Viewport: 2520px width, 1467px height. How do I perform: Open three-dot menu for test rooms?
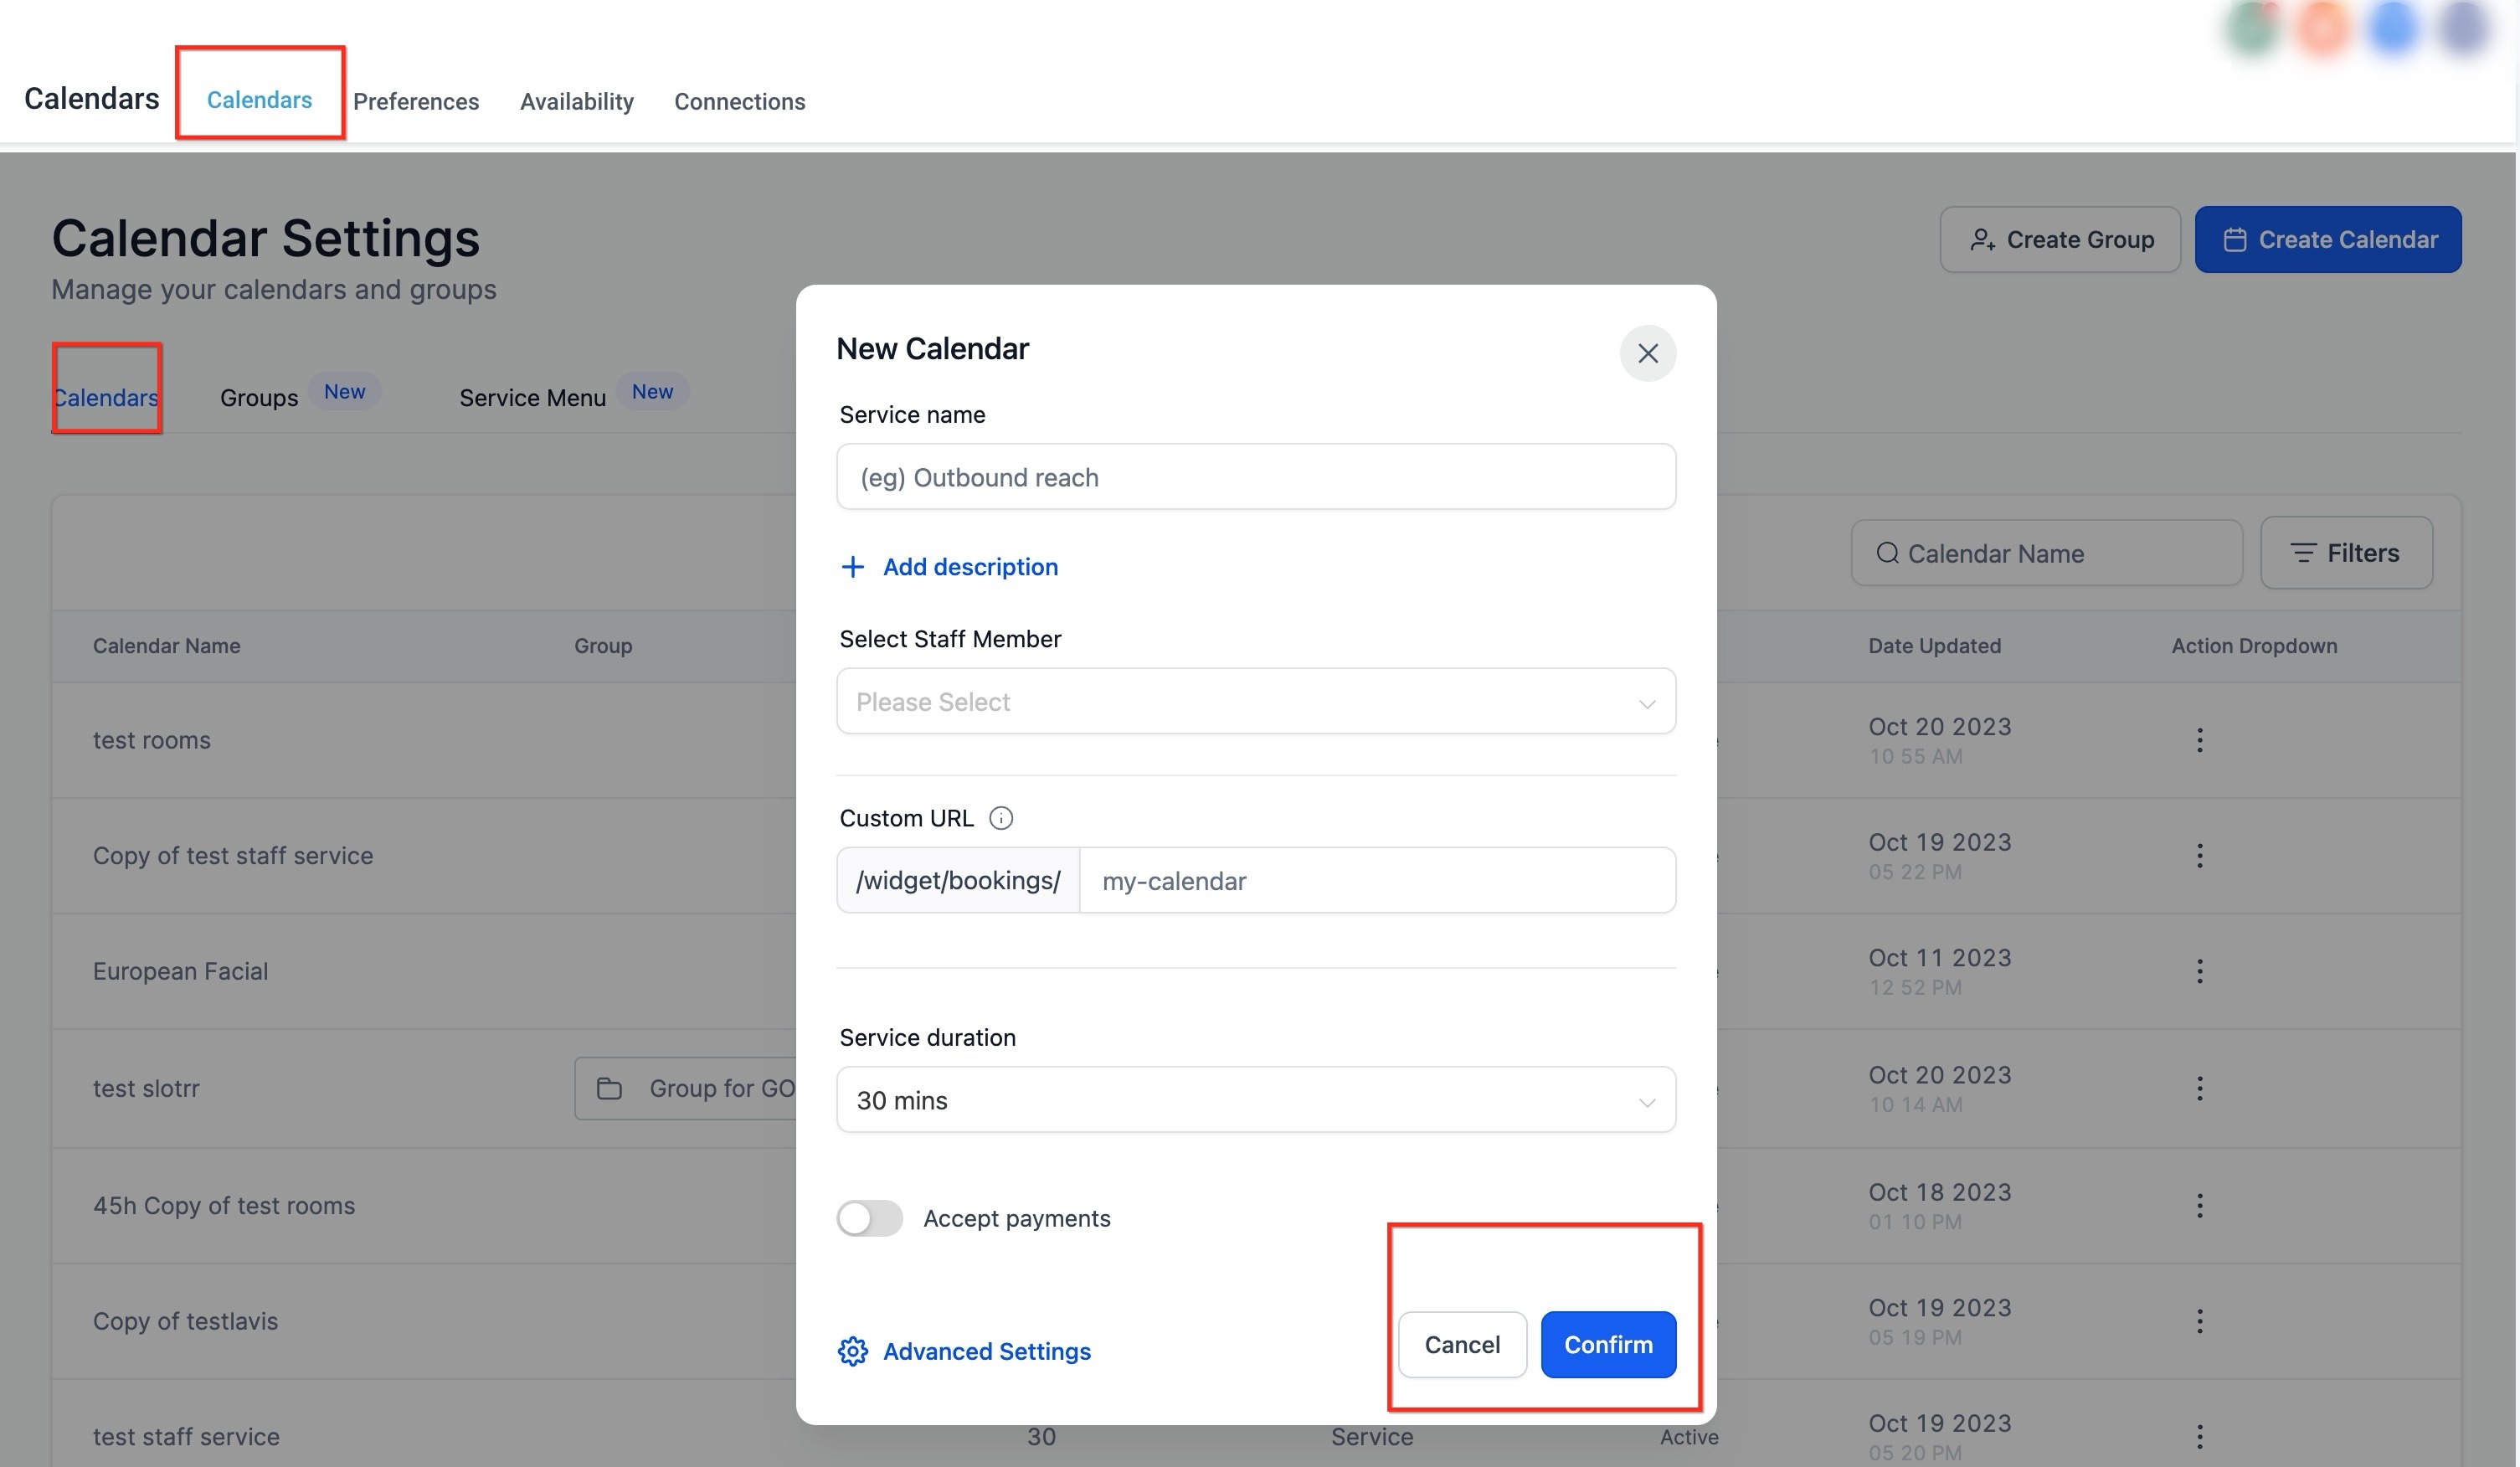click(2199, 740)
